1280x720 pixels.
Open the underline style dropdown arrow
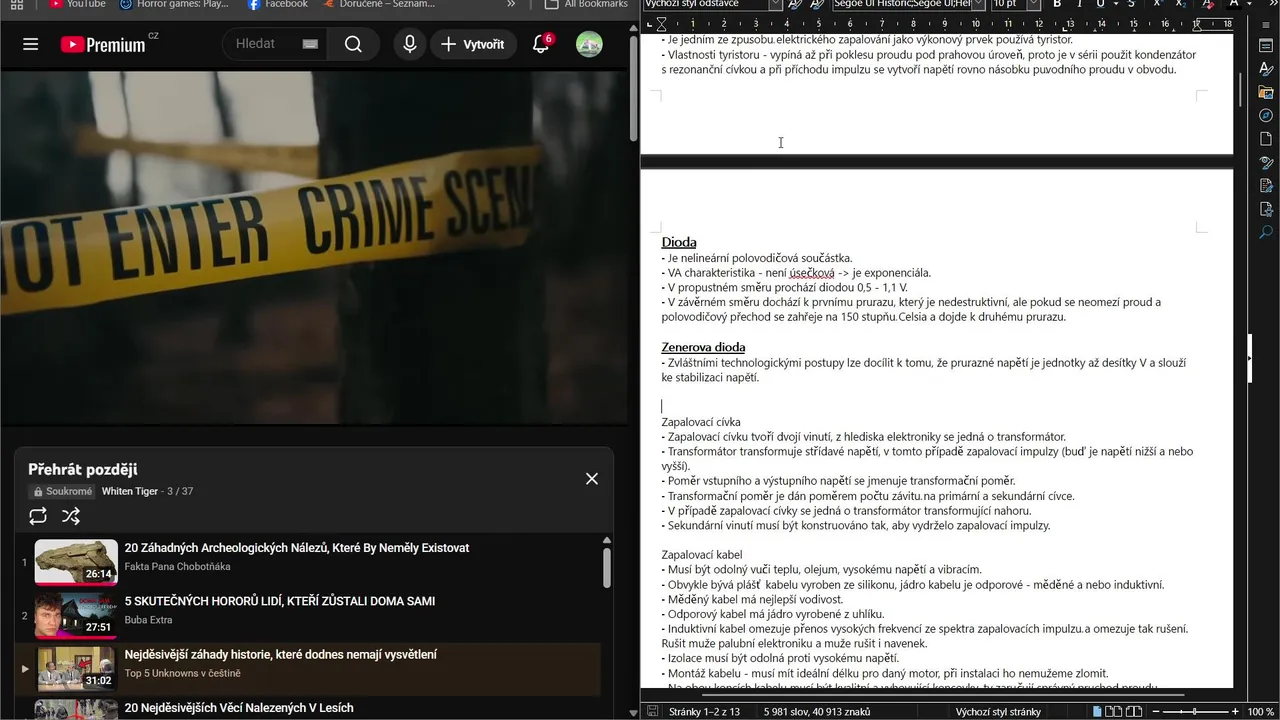(x=1114, y=4)
